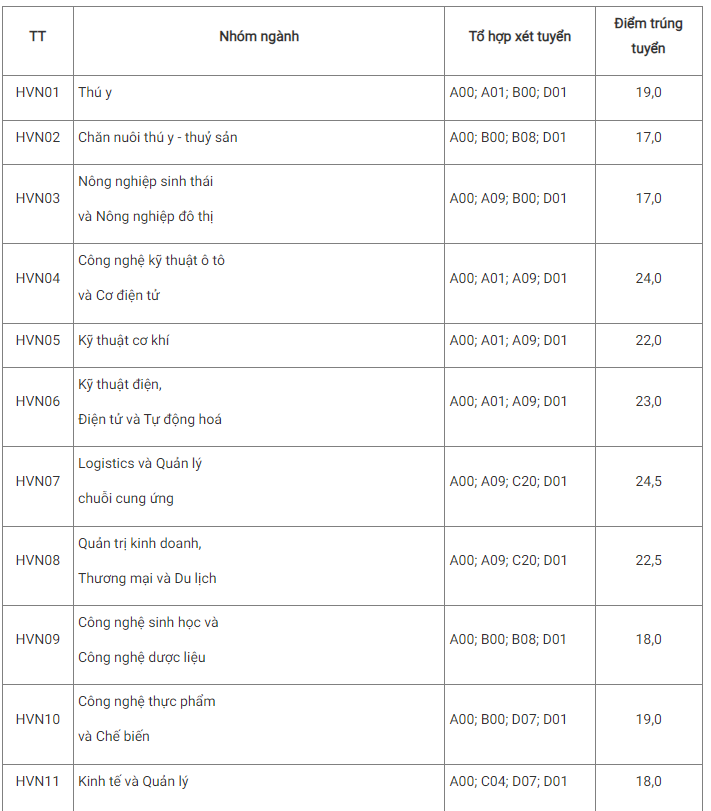Image resolution: width=711 pixels, height=811 pixels.
Task: Select the HVN07 code cell
Action: pyautogui.click(x=38, y=481)
